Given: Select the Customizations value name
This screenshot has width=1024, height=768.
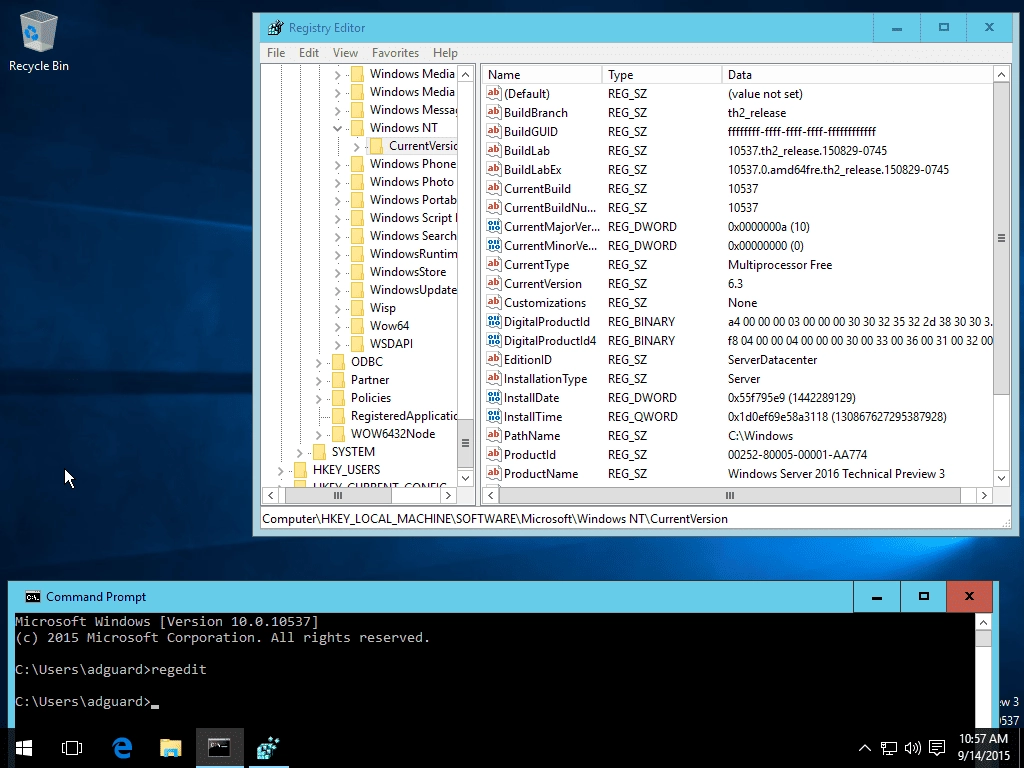Looking at the screenshot, I should 545,302.
